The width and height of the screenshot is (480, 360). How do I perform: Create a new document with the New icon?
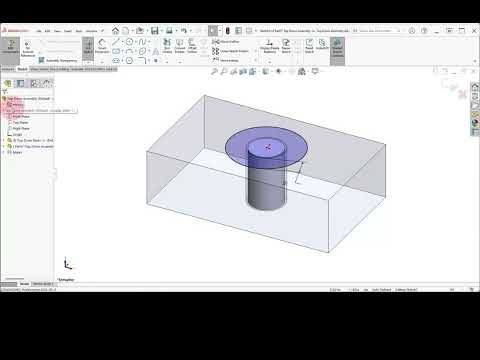pyautogui.click(x=126, y=31)
